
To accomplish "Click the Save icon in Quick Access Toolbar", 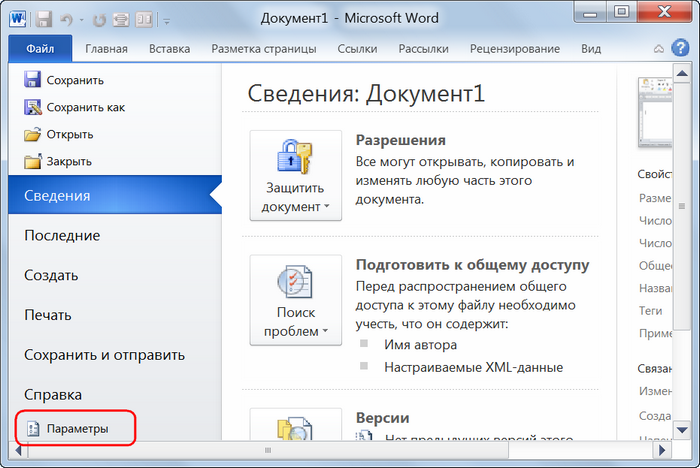I will click(44, 20).
